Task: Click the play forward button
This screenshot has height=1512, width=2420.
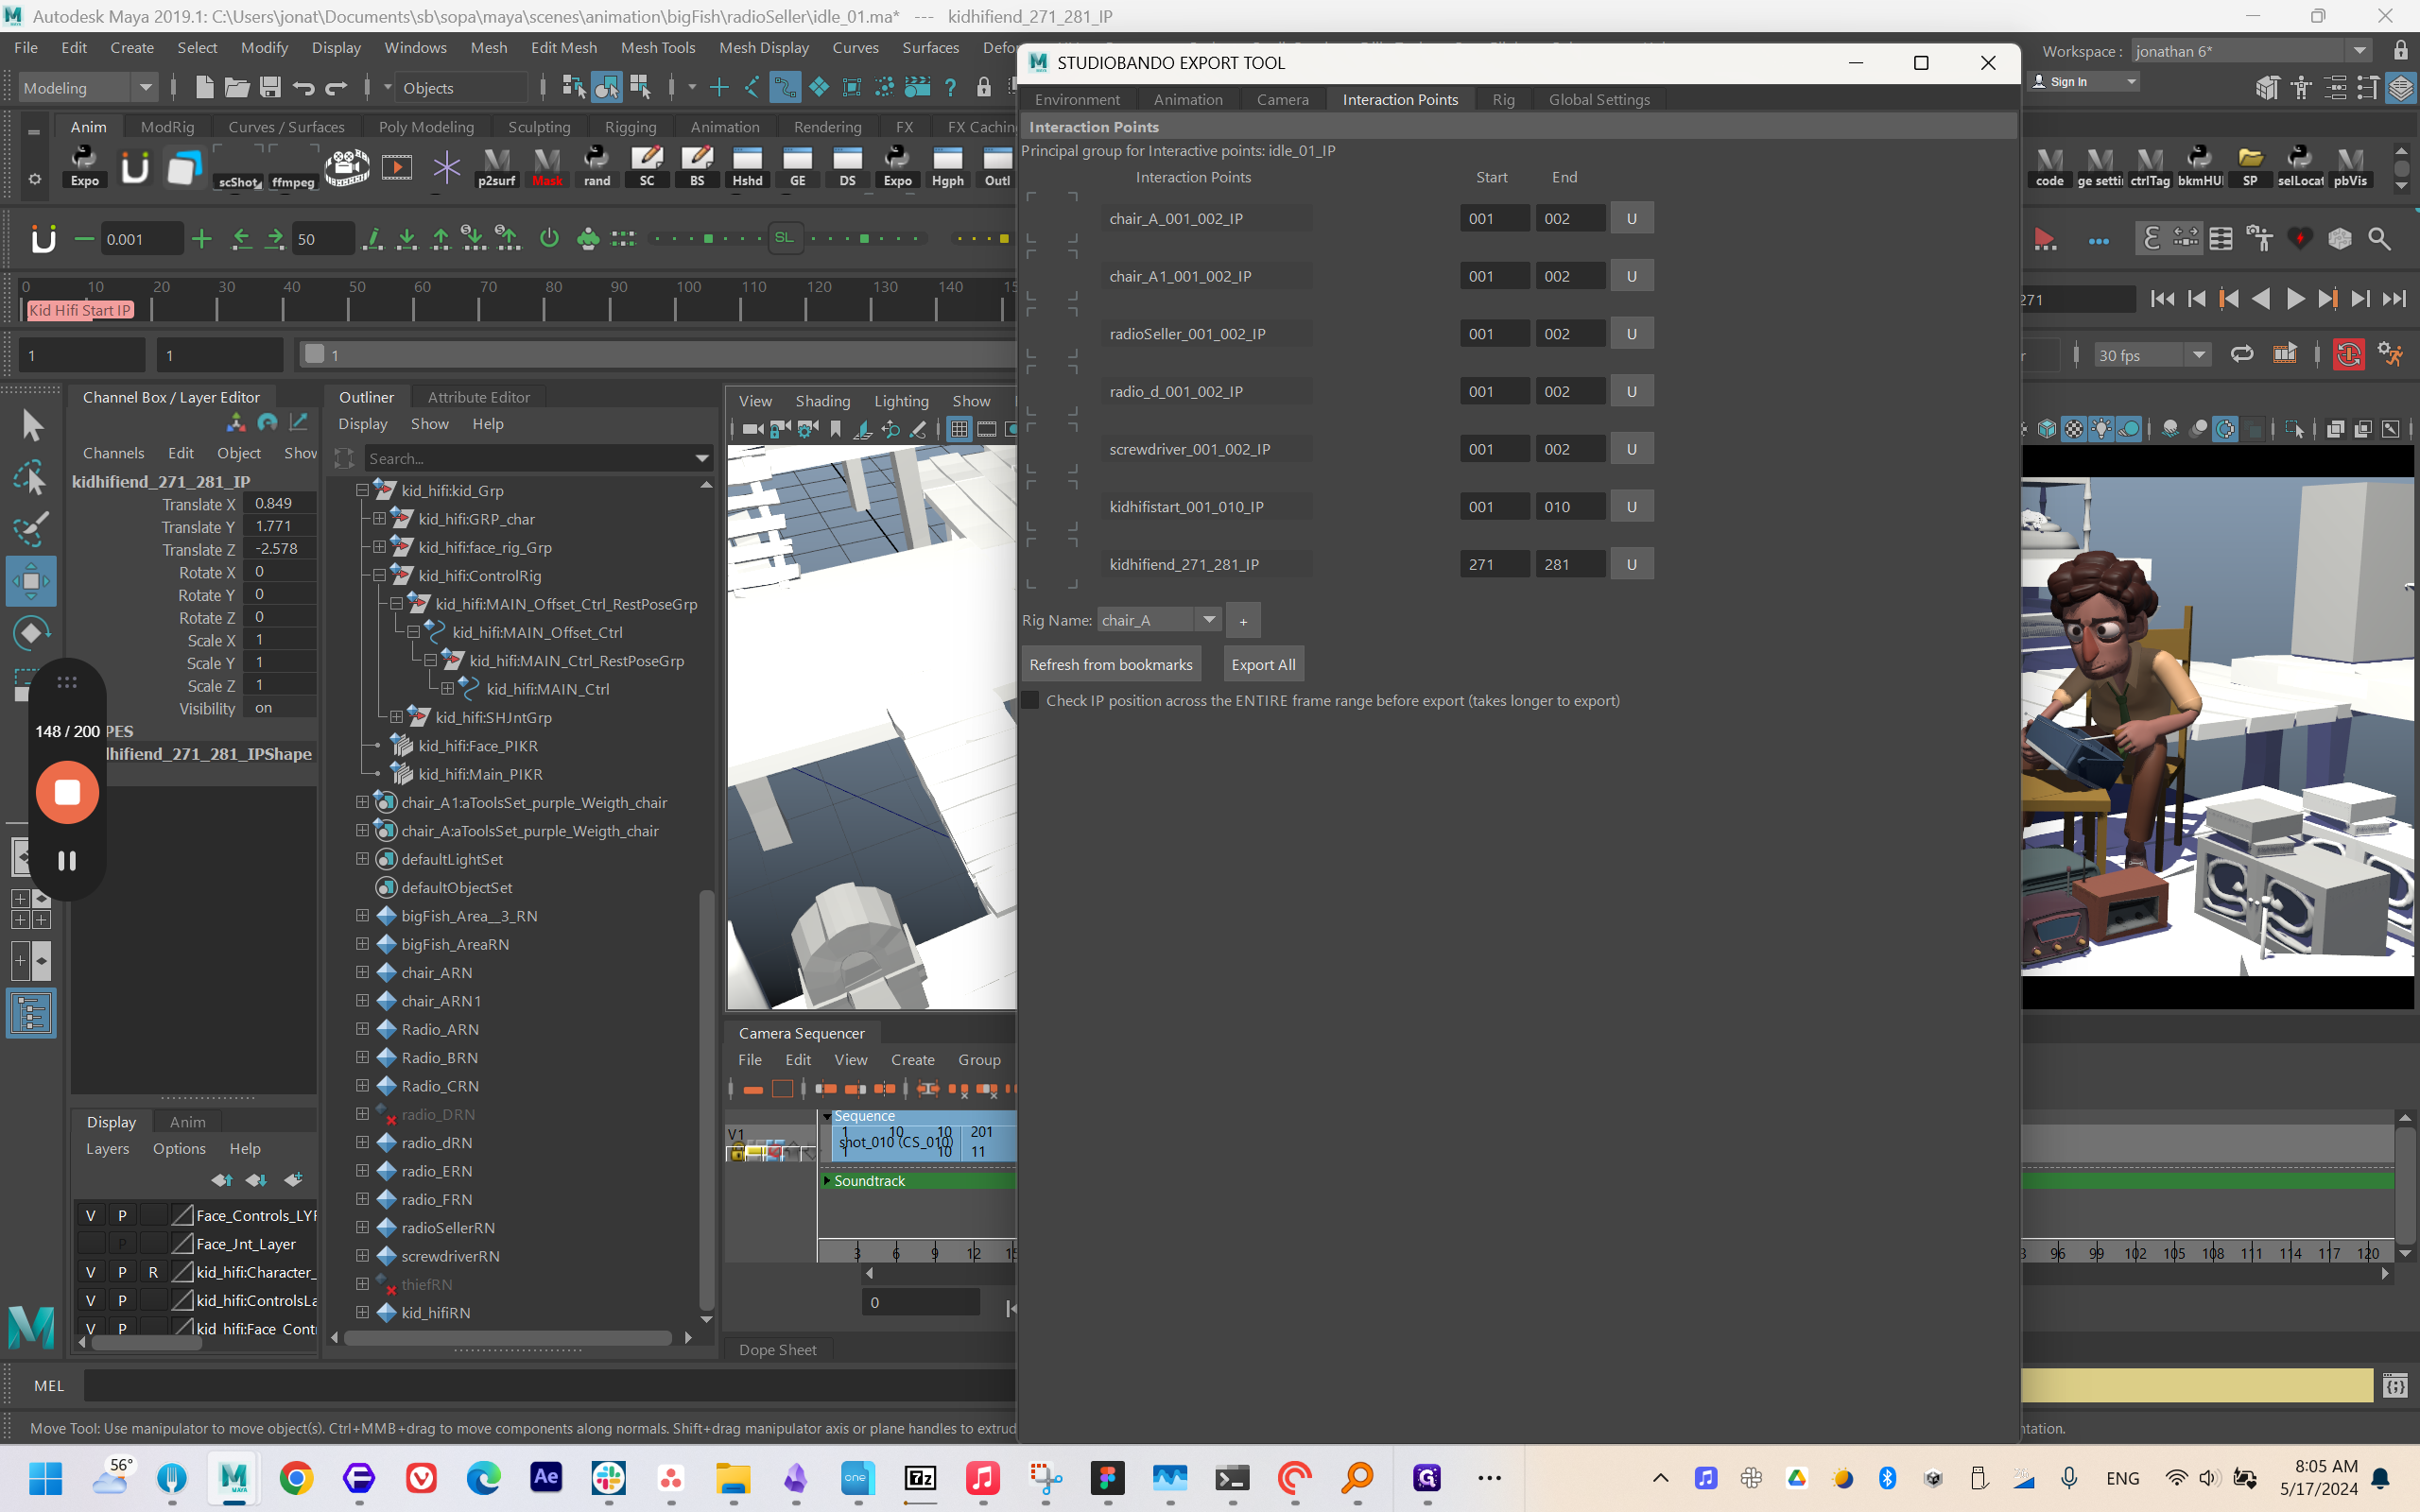Action: point(2295,299)
